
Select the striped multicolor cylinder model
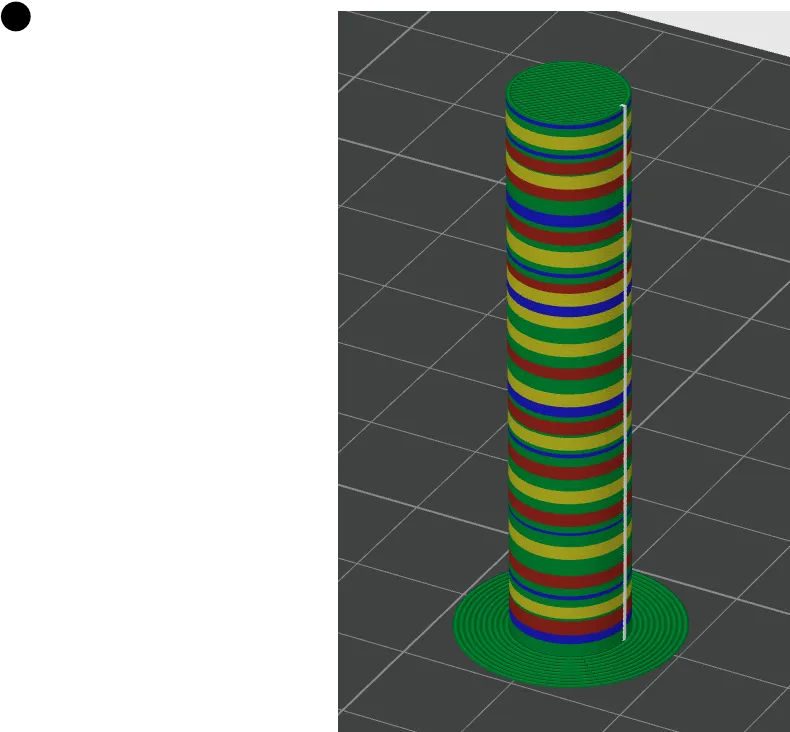[568, 353]
